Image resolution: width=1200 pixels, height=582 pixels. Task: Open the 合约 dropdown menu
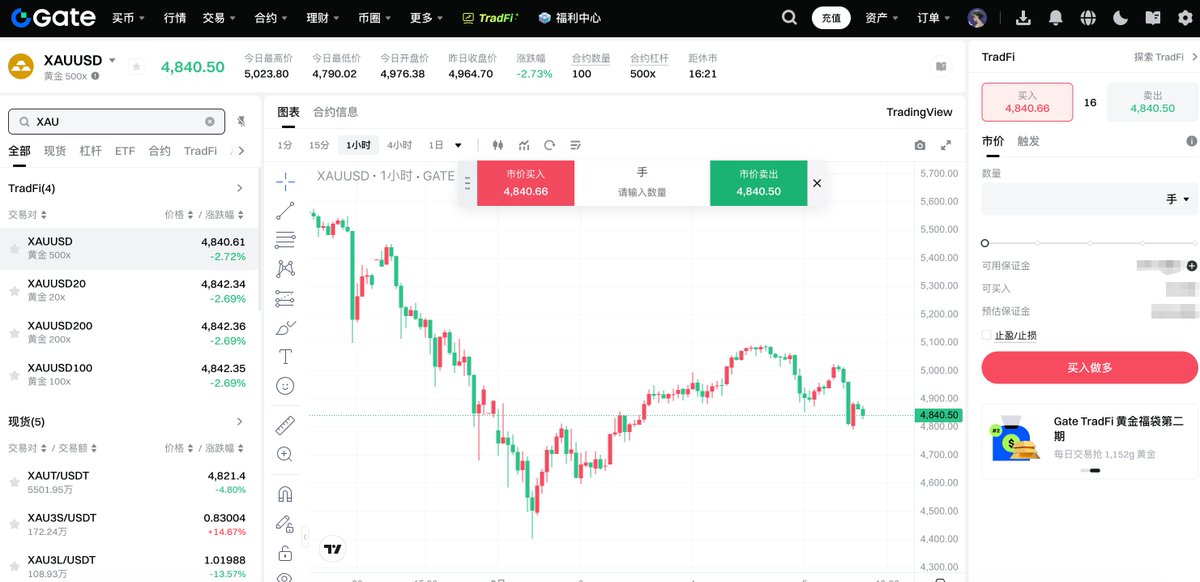pos(271,17)
